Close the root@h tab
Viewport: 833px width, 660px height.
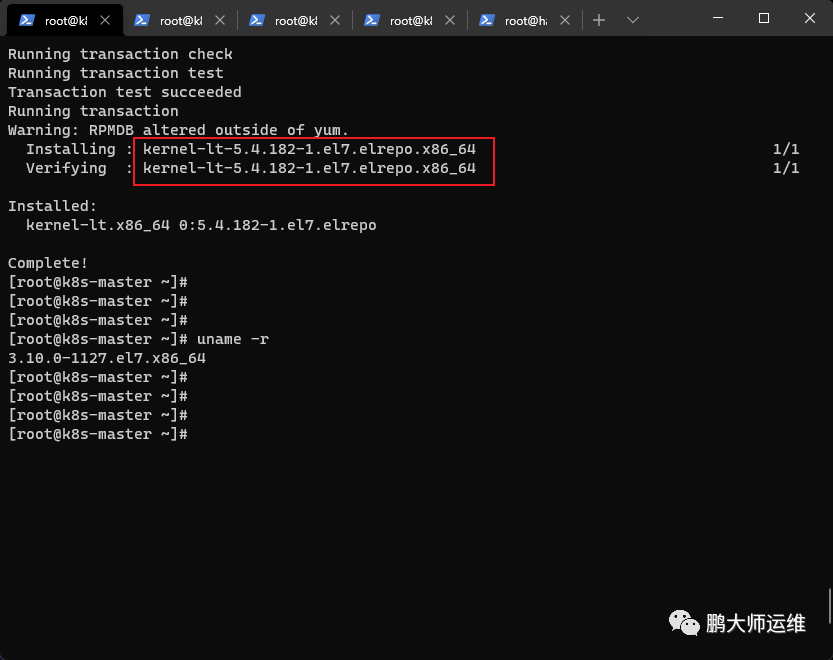[565, 20]
